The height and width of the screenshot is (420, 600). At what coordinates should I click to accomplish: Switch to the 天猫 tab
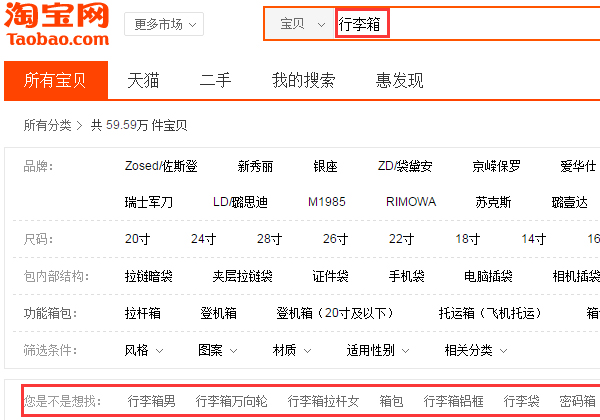coord(143,80)
